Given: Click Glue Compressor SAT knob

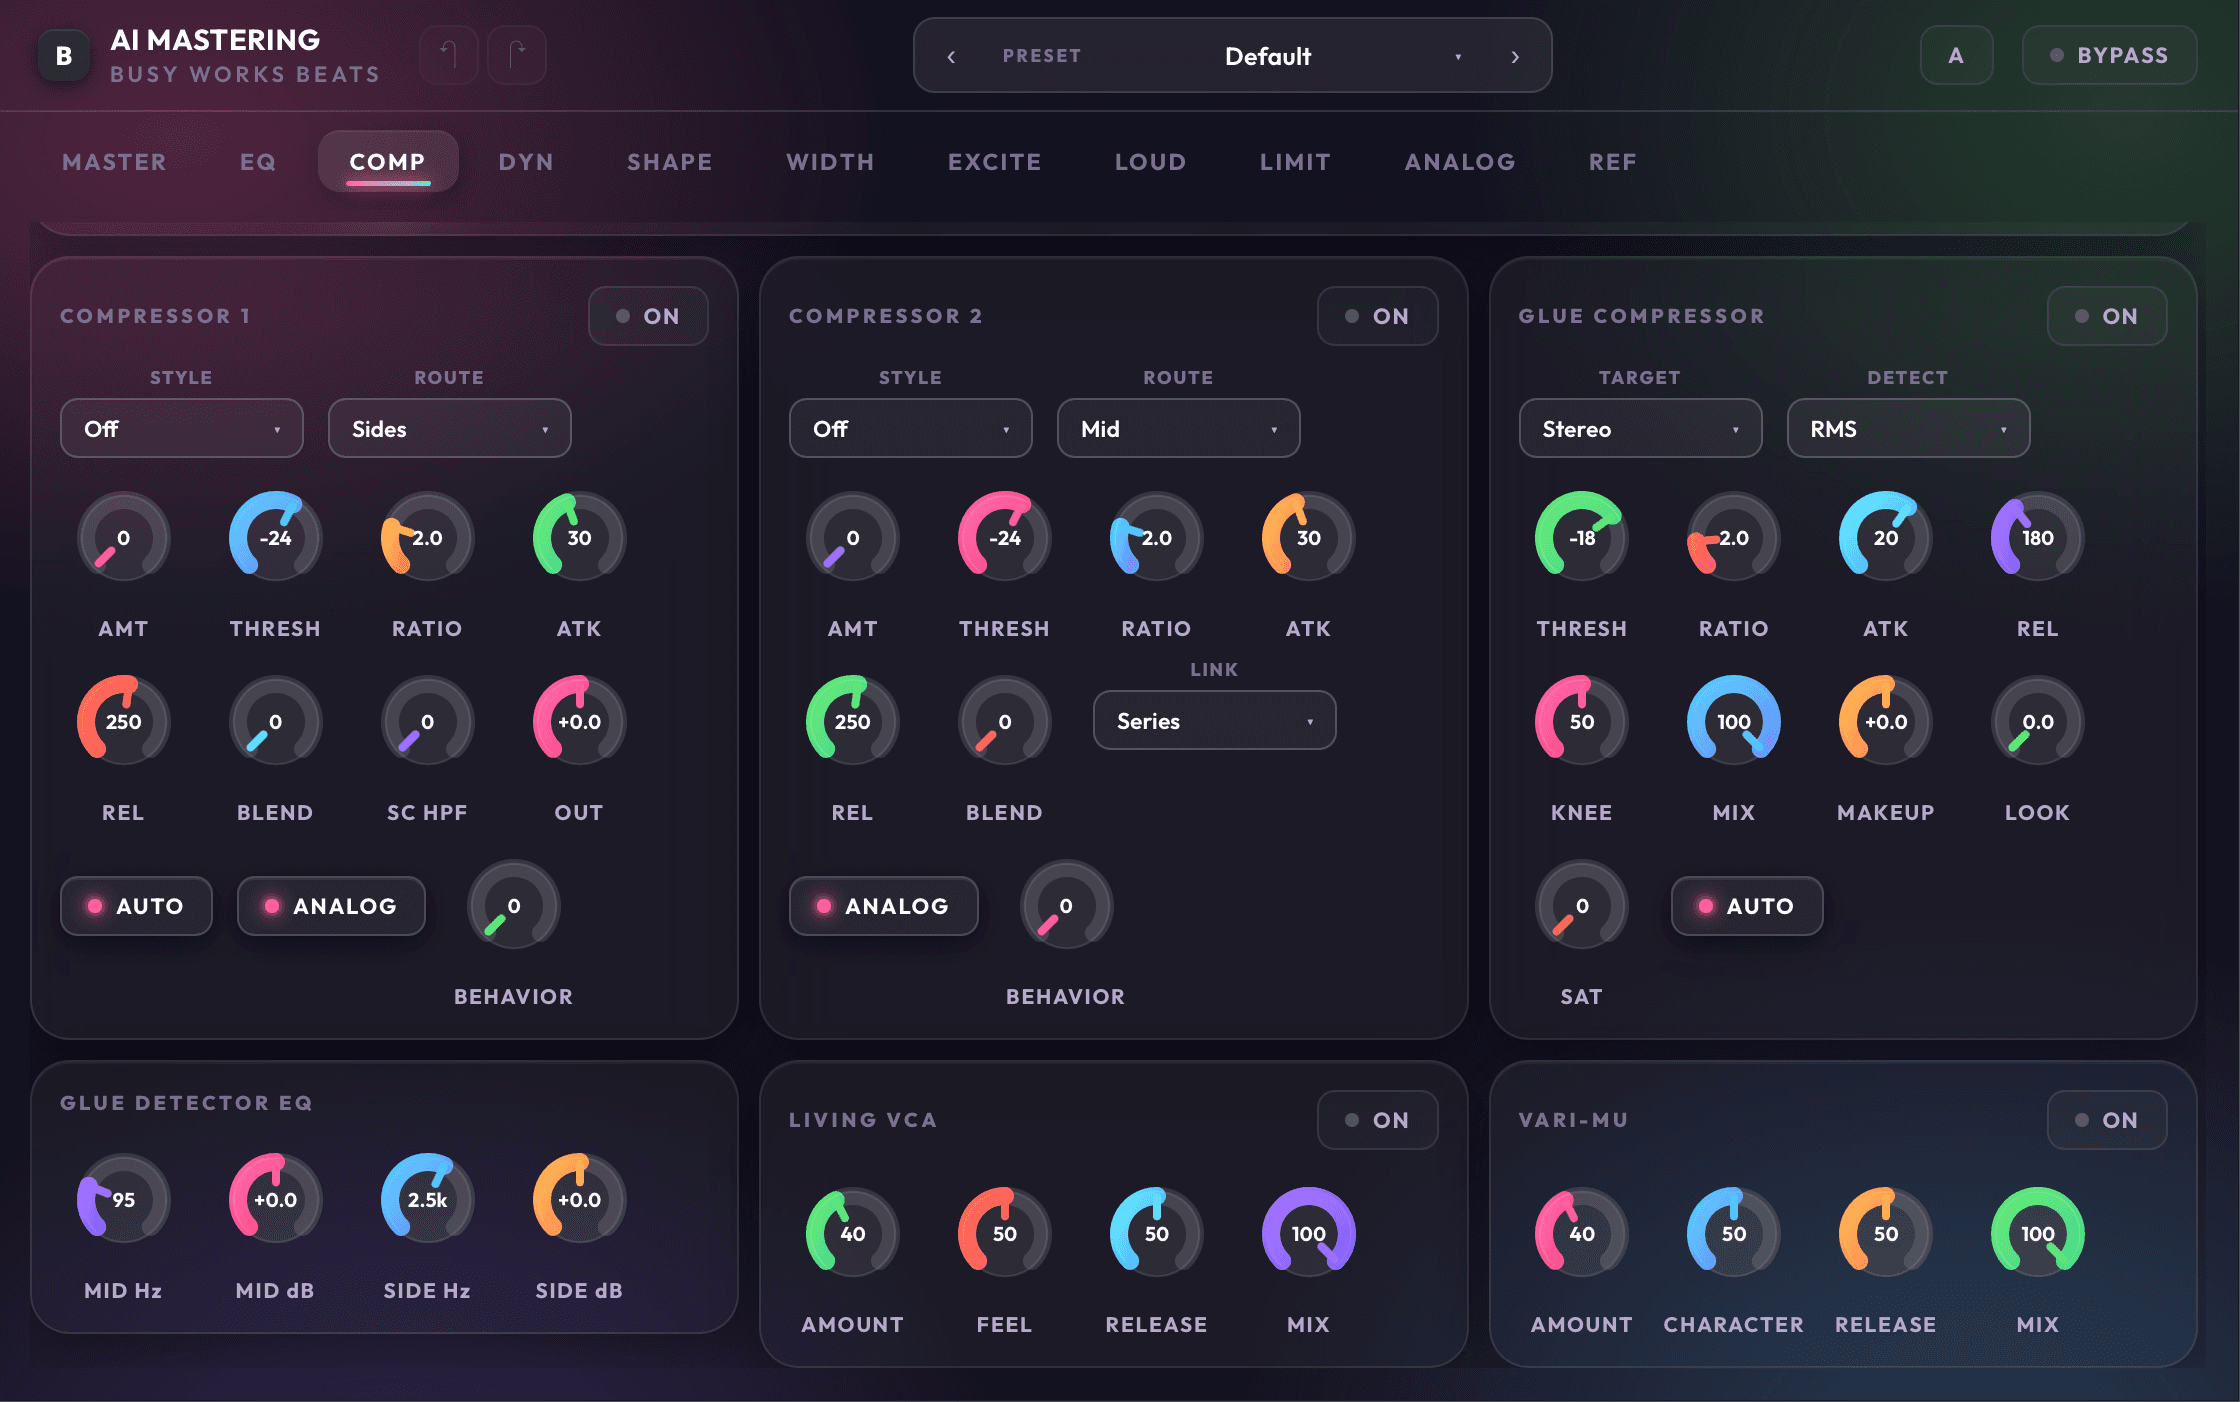Looking at the screenshot, I should [x=1581, y=905].
